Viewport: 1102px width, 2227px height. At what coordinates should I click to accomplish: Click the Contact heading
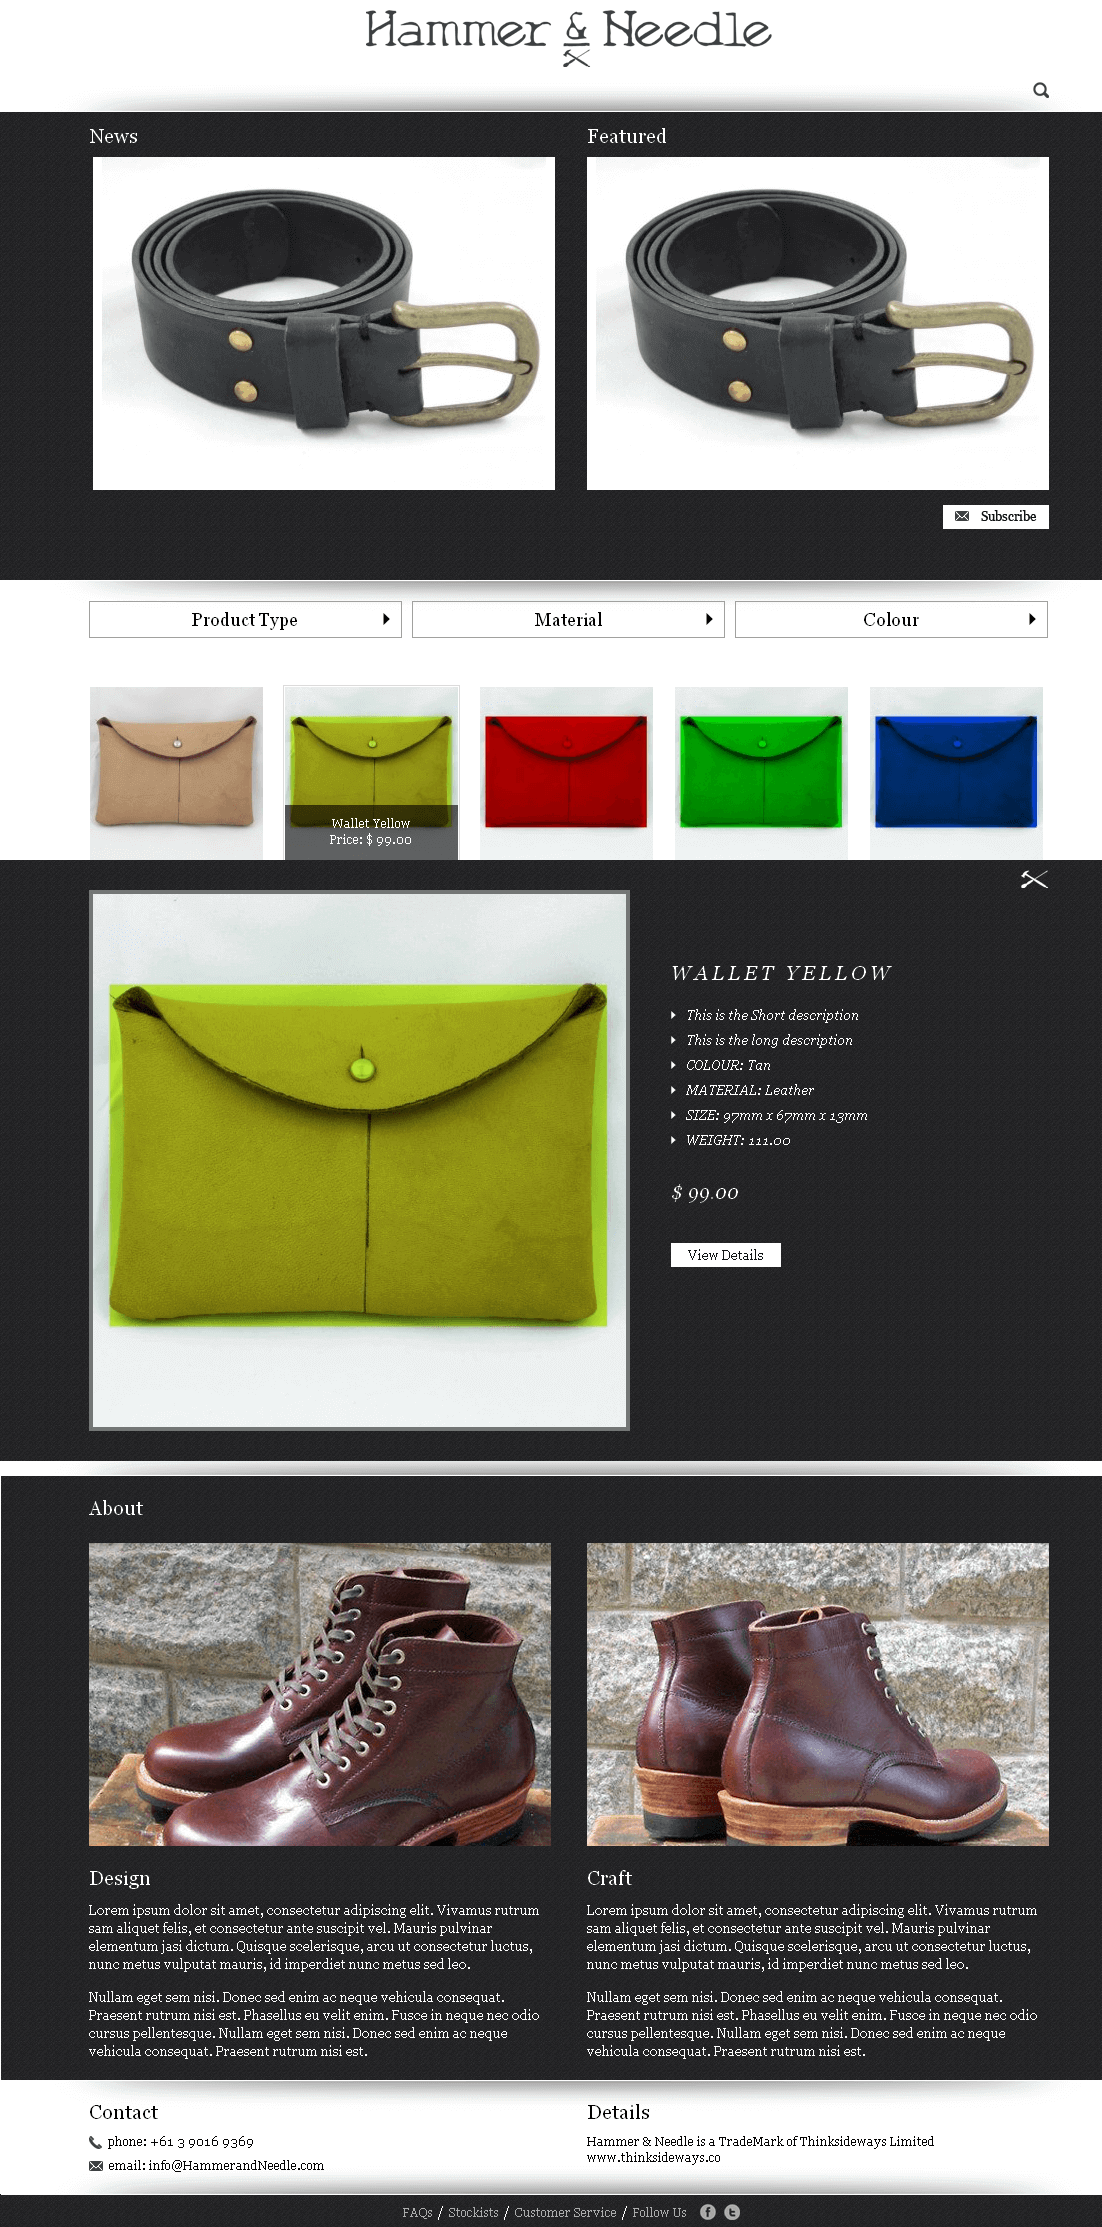point(123,2112)
